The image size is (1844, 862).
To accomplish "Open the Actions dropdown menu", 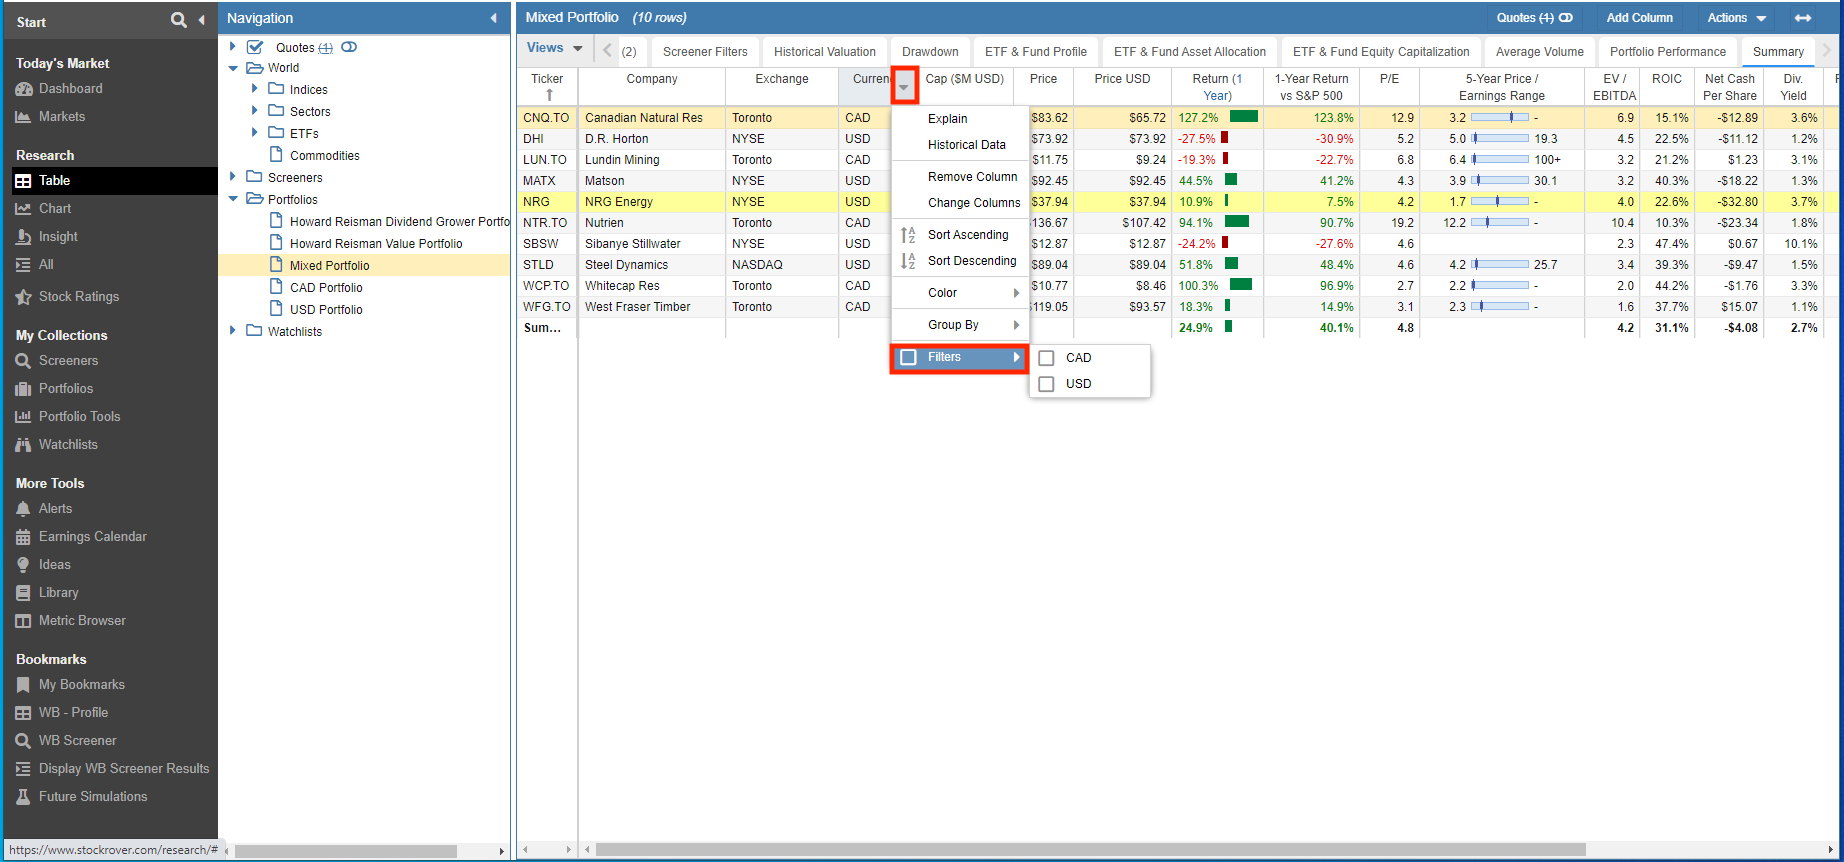I will [x=1736, y=18].
